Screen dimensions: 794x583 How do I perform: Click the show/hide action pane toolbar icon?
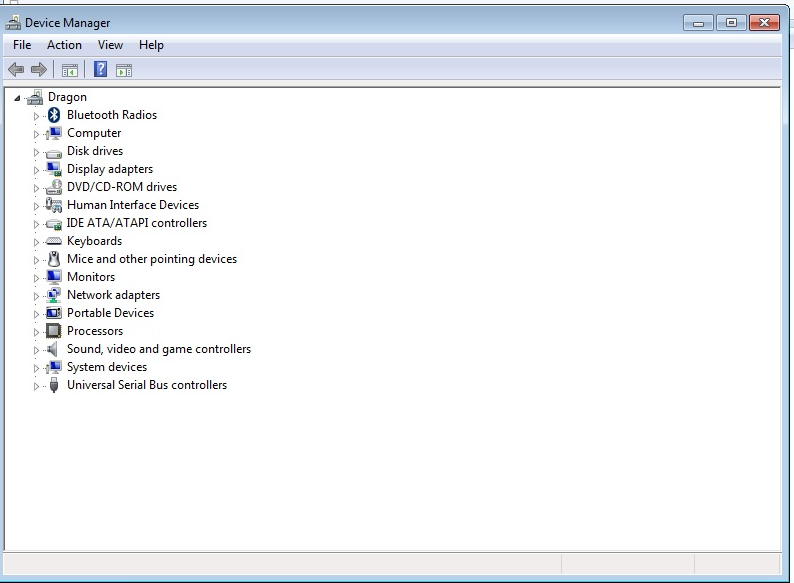[124, 70]
